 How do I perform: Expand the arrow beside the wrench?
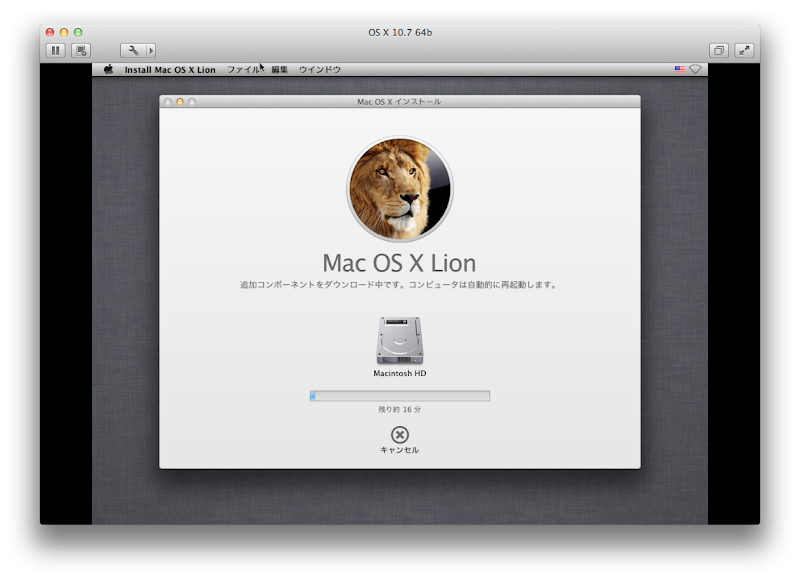click(151, 51)
